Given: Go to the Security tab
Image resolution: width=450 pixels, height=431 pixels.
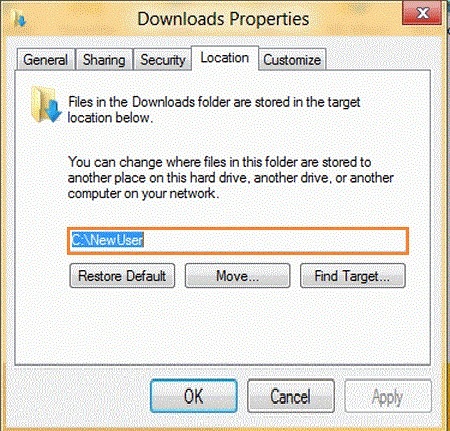Looking at the screenshot, I should pos(162,60).
